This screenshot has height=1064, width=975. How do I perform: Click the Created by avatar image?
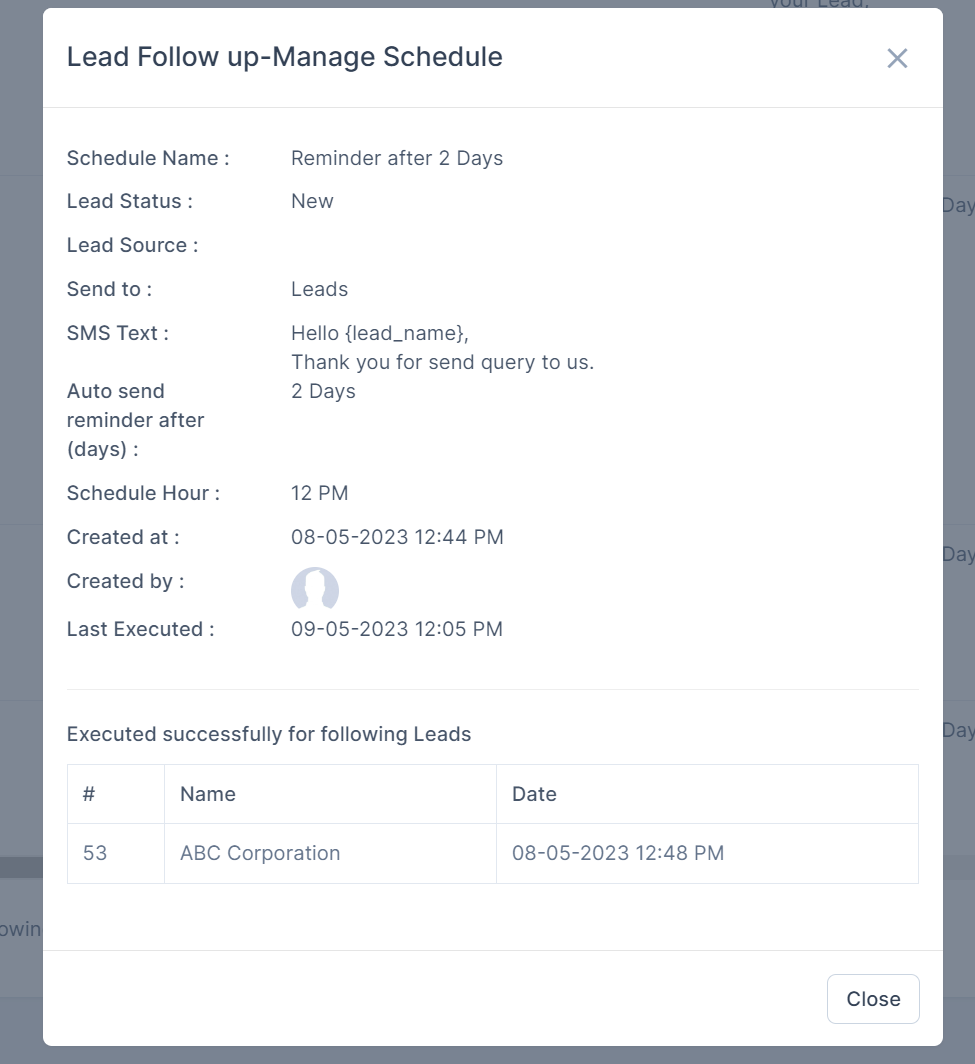point(315,589)
